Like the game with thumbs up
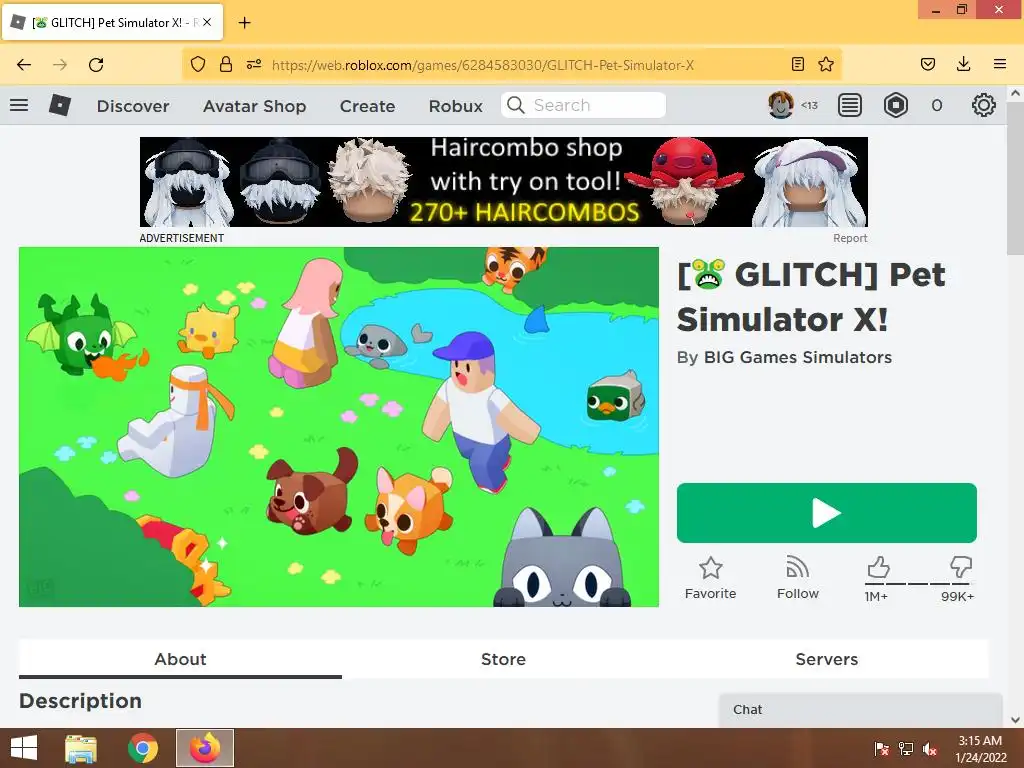 [x=878, y=568]
